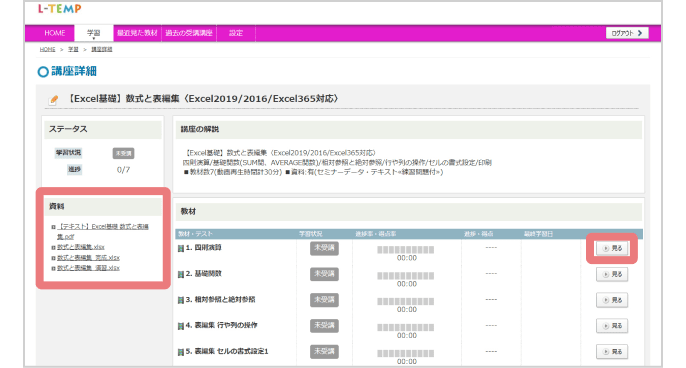Click the lesson title 3. 相対参照と絶対参照
The height and width of the screenshot is (368, 686).
220,299
